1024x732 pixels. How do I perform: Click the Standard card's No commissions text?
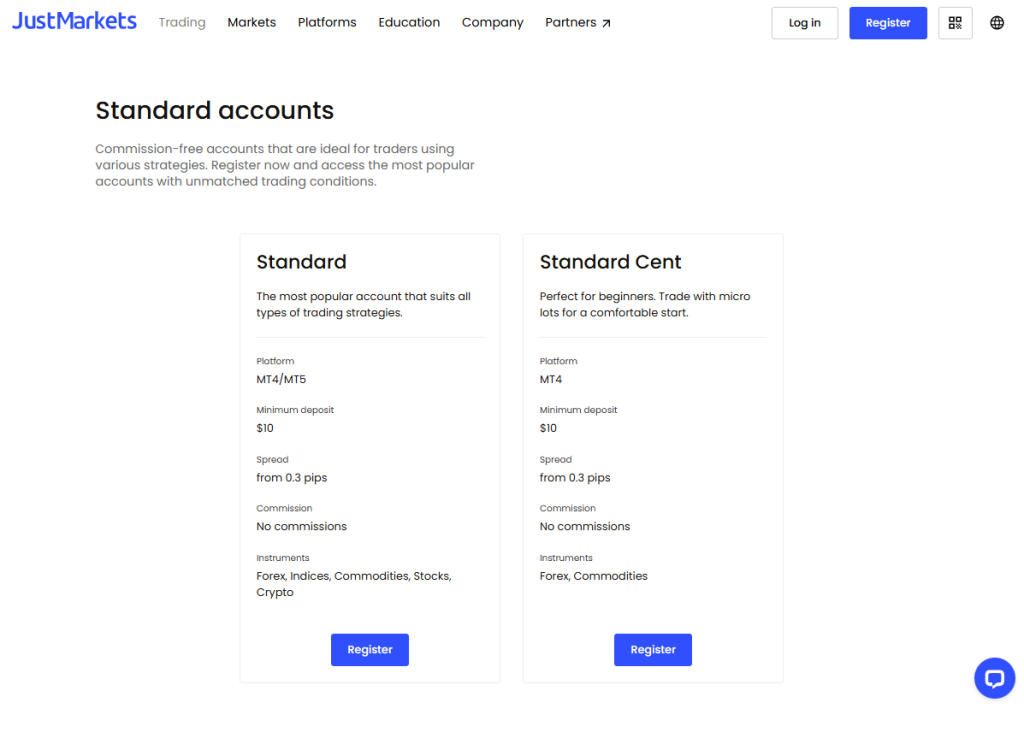[x=301, y=526]
